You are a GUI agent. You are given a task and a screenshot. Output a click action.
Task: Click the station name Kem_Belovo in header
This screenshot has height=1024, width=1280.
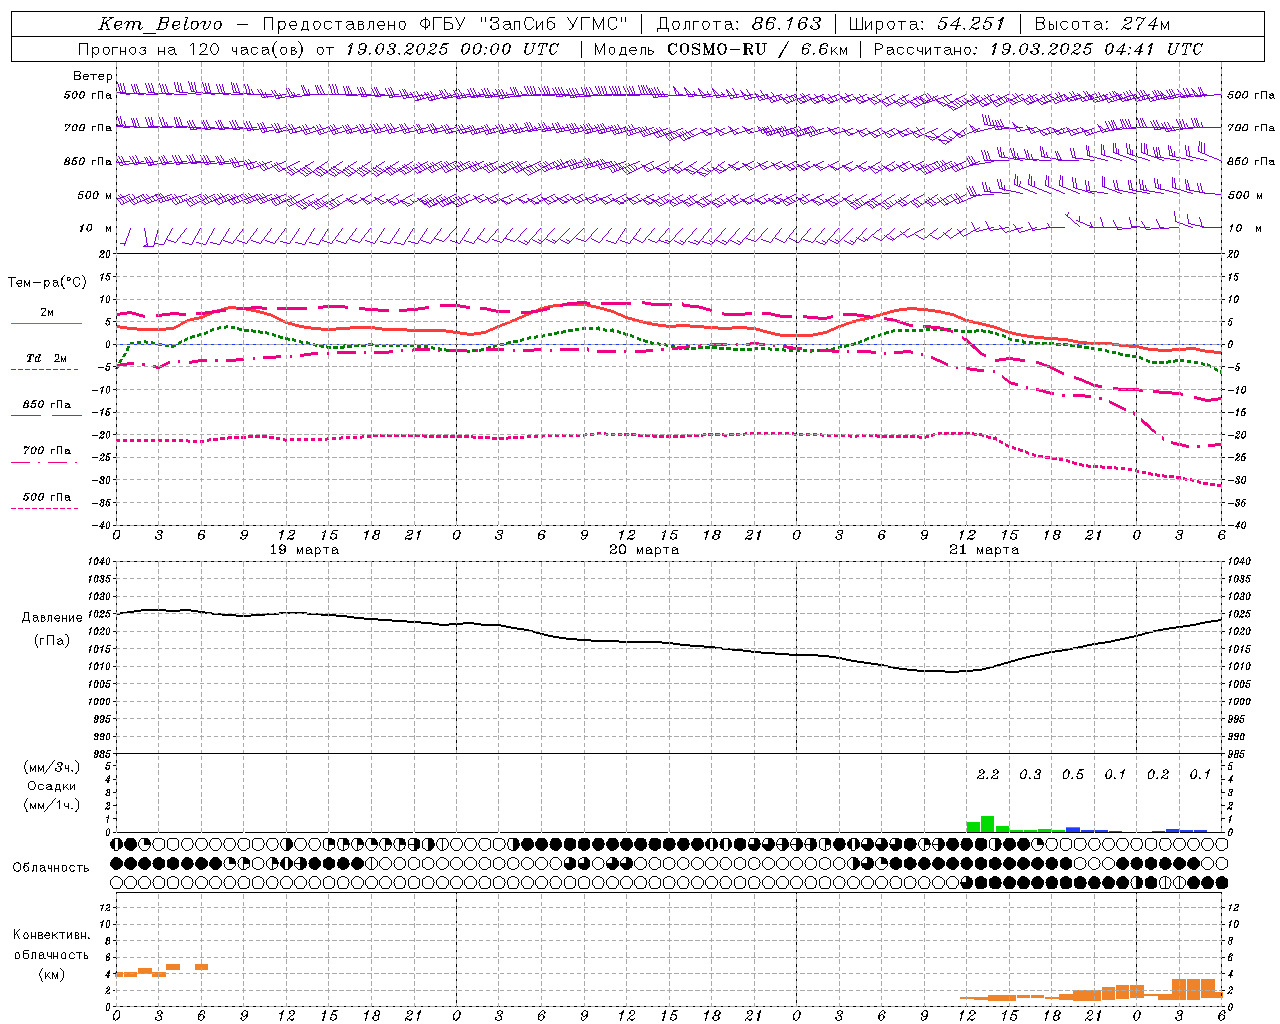[160, 24]
